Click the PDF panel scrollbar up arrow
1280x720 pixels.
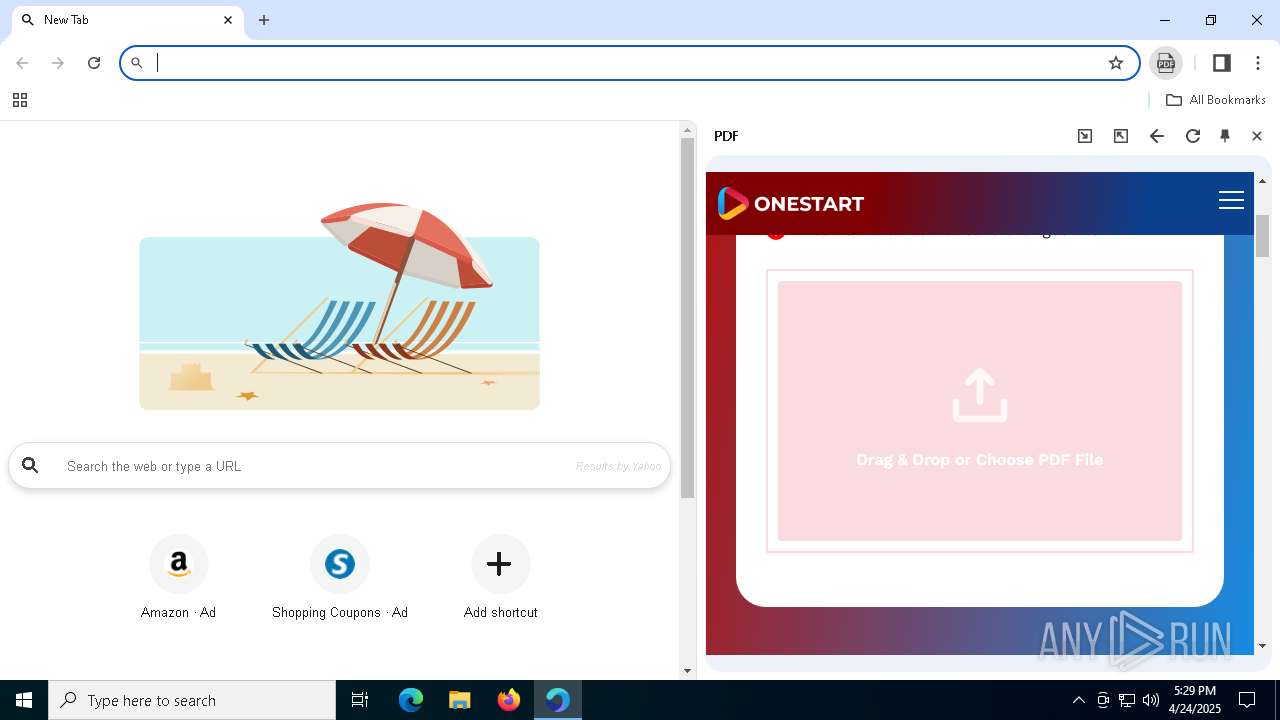[1262, 181]
